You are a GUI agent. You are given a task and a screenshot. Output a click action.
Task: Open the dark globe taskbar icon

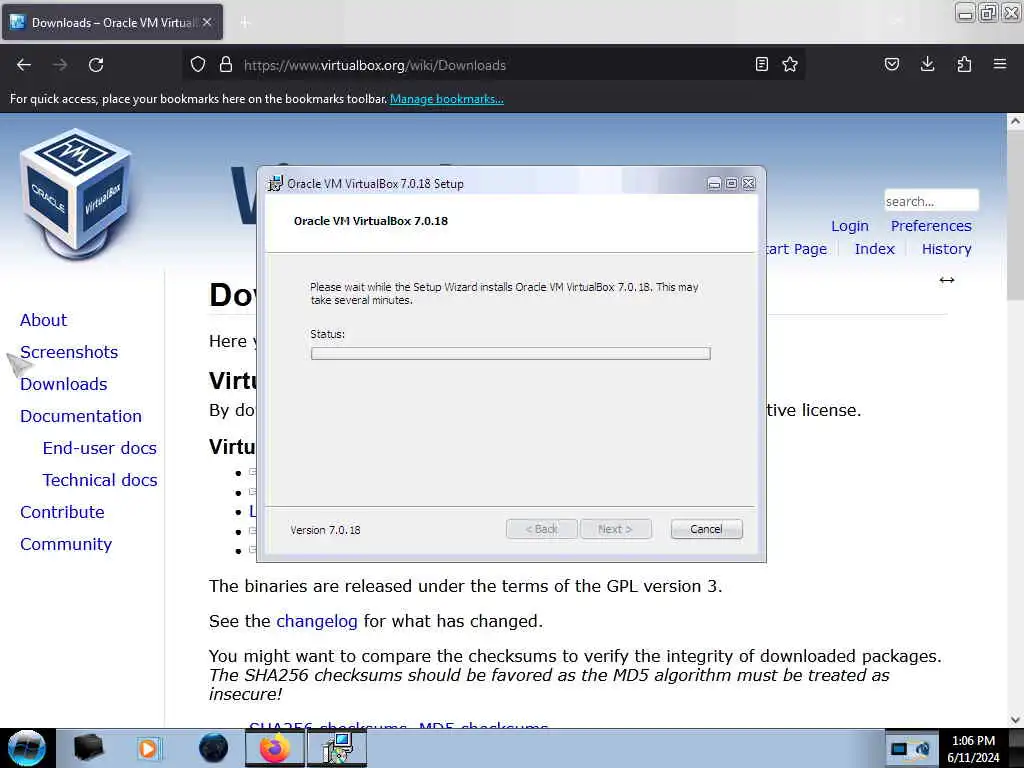click(x=214, y=748)
